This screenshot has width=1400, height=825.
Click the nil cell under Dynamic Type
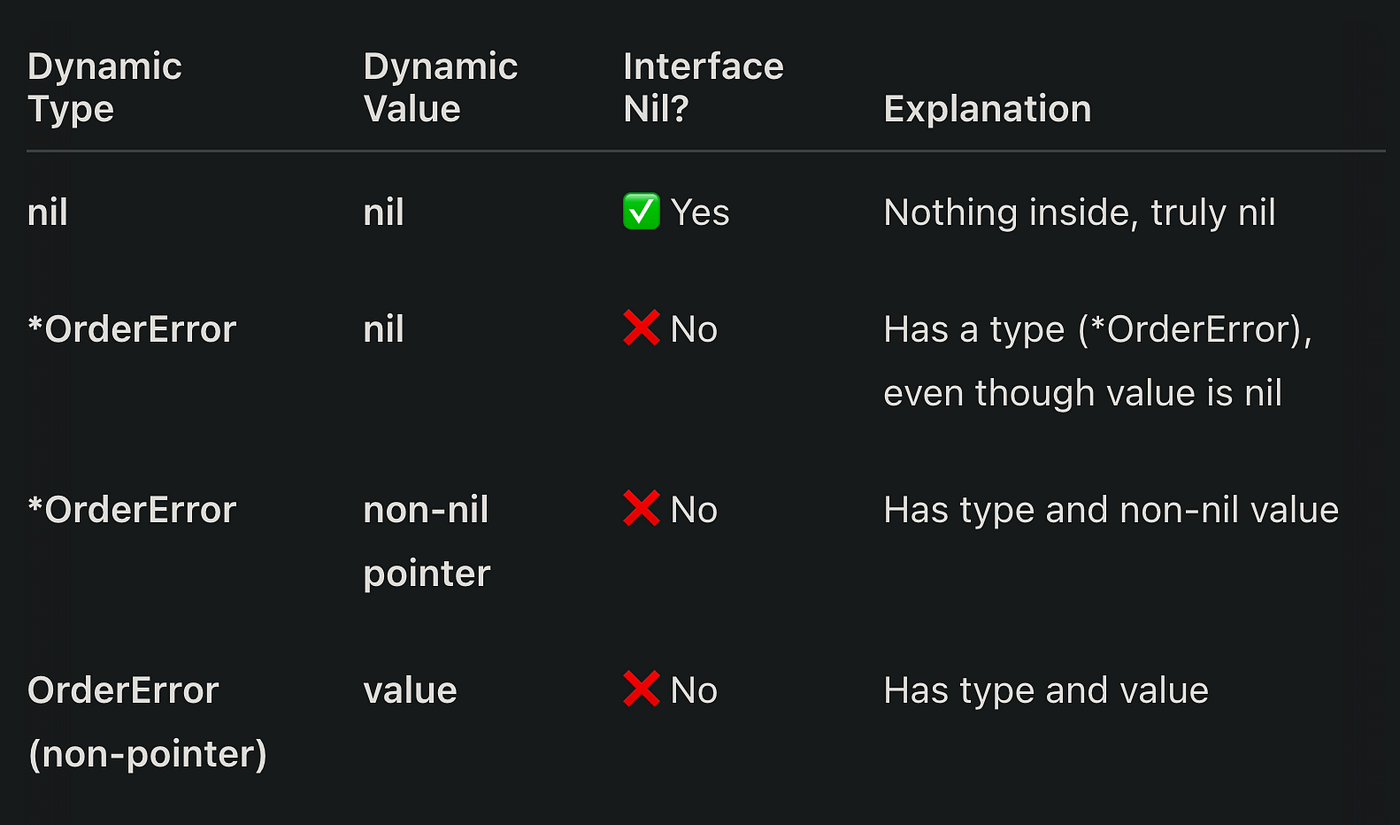coord(48,212)
